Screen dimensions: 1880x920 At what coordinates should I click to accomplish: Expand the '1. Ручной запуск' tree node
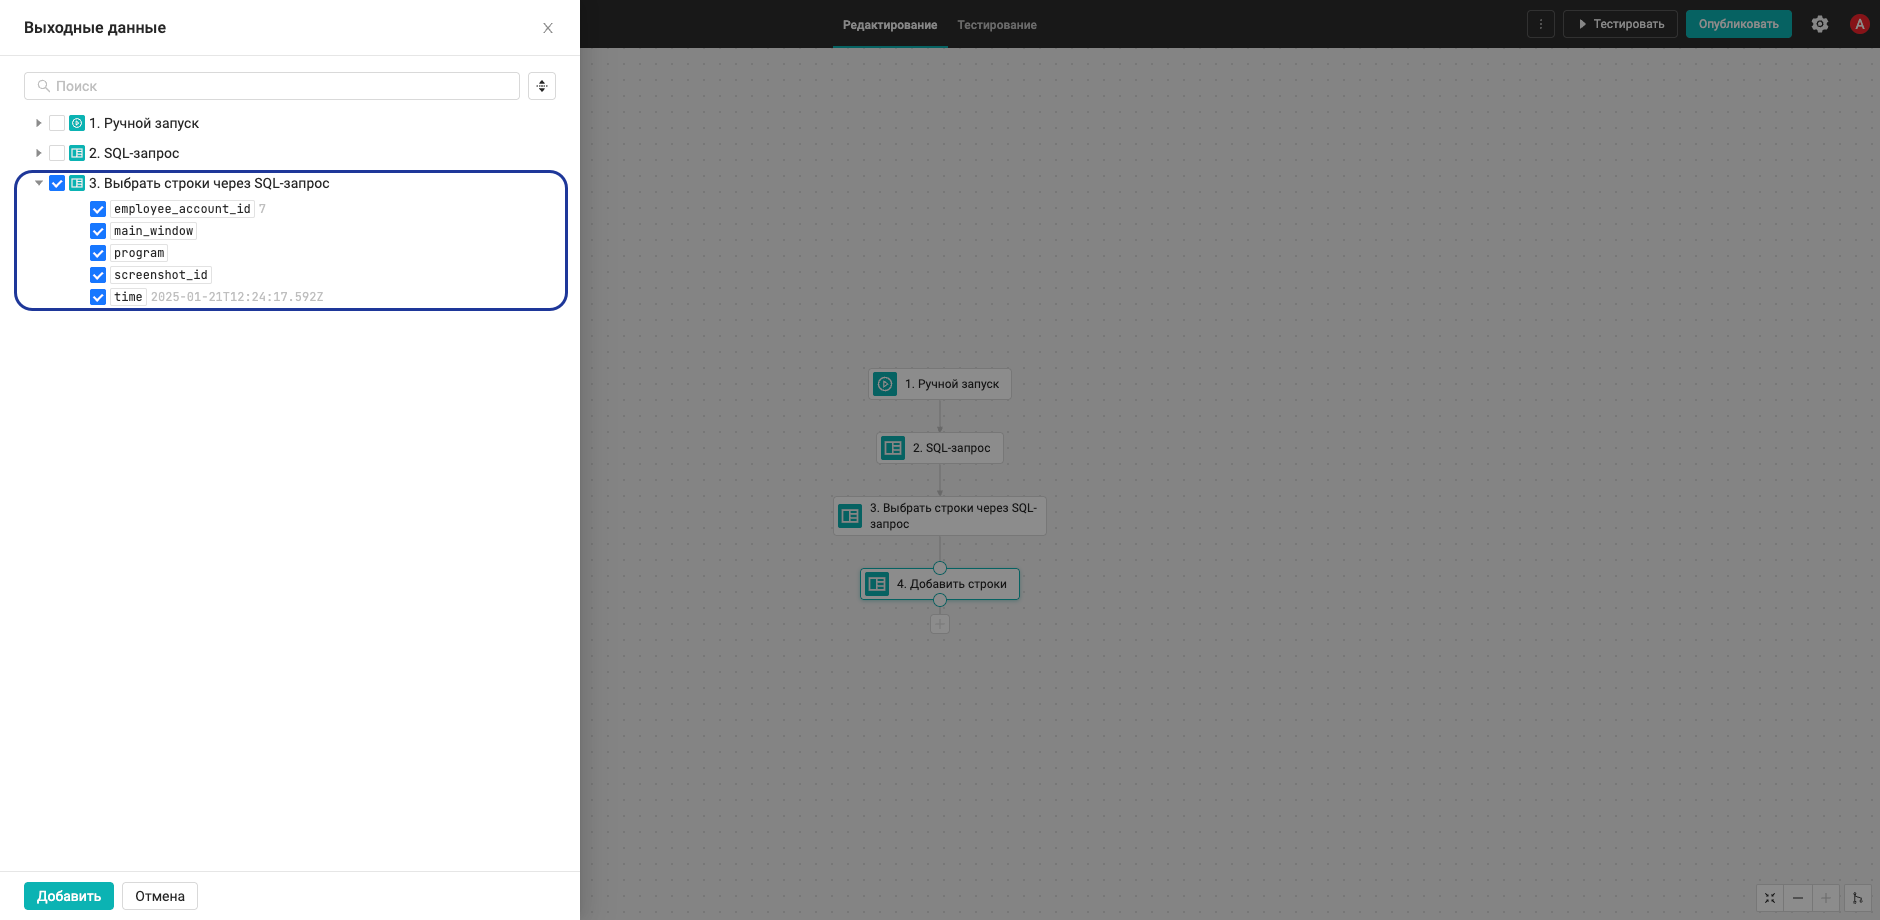pos(39,123)
